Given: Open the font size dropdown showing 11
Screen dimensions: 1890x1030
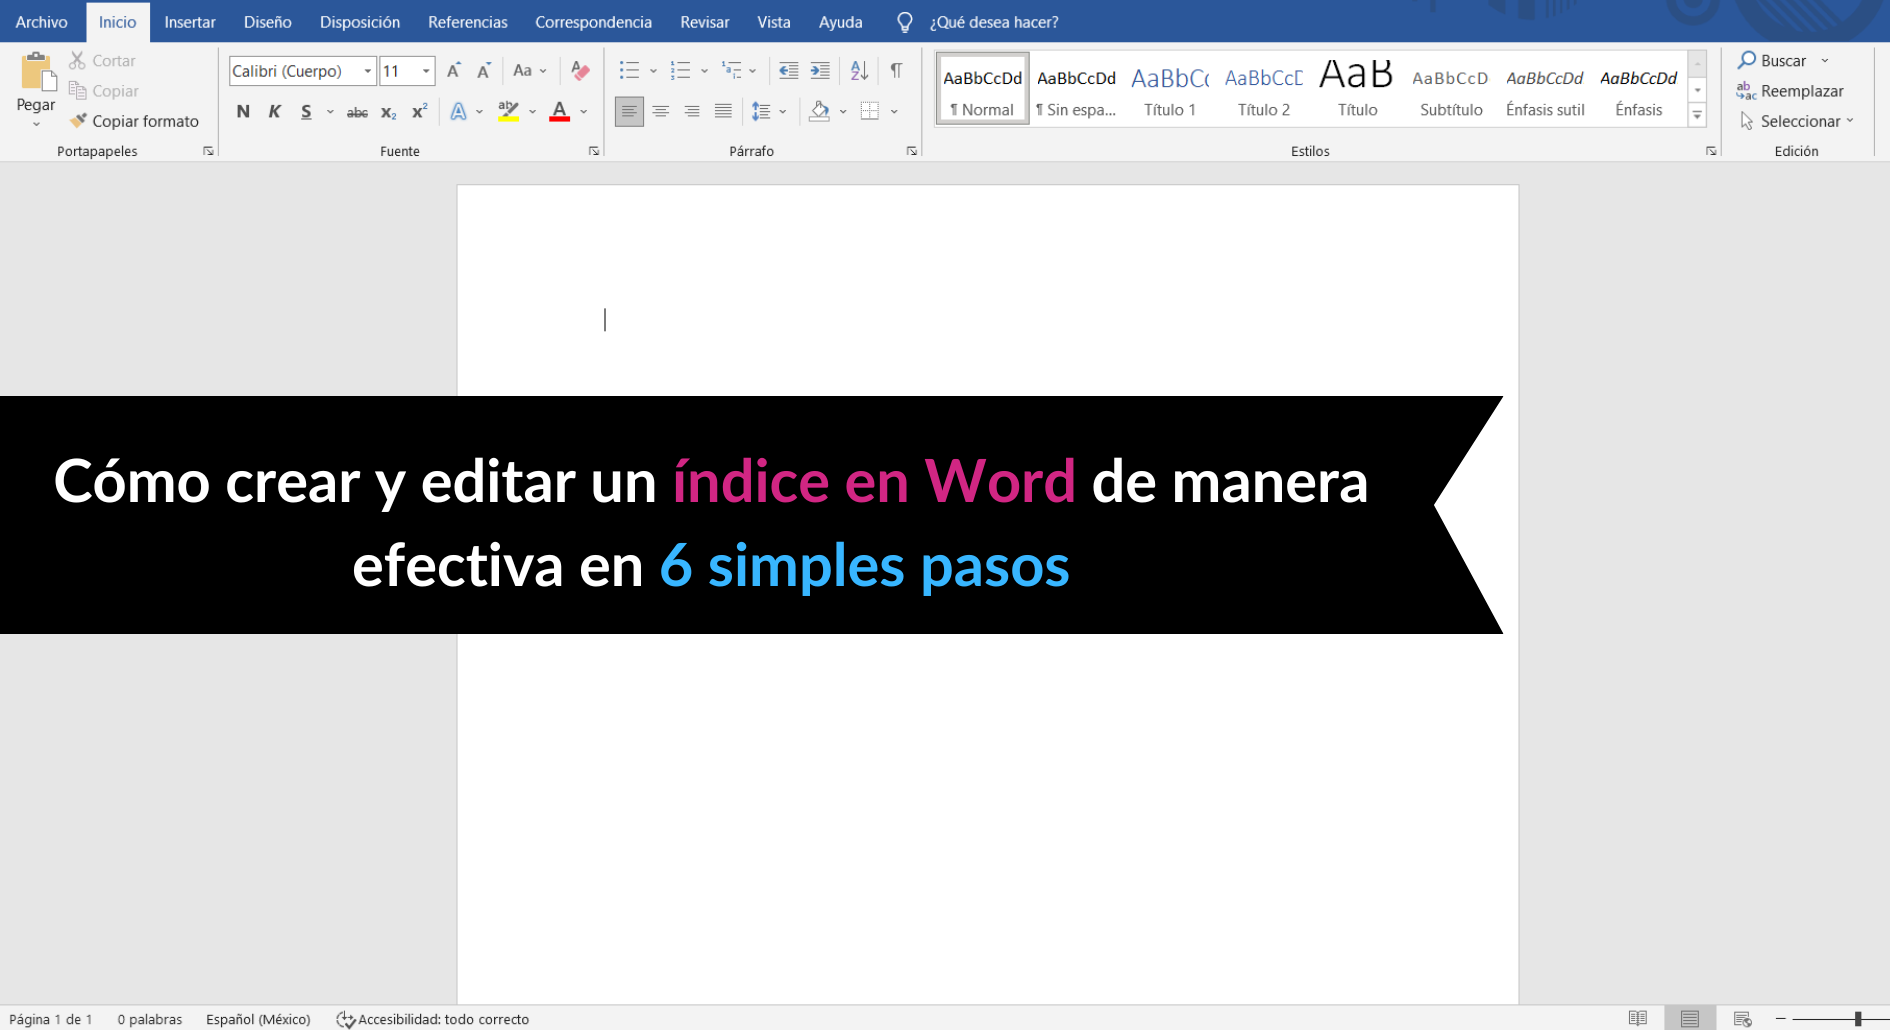Looking at the screenshot, I should [x=426, y=71].
